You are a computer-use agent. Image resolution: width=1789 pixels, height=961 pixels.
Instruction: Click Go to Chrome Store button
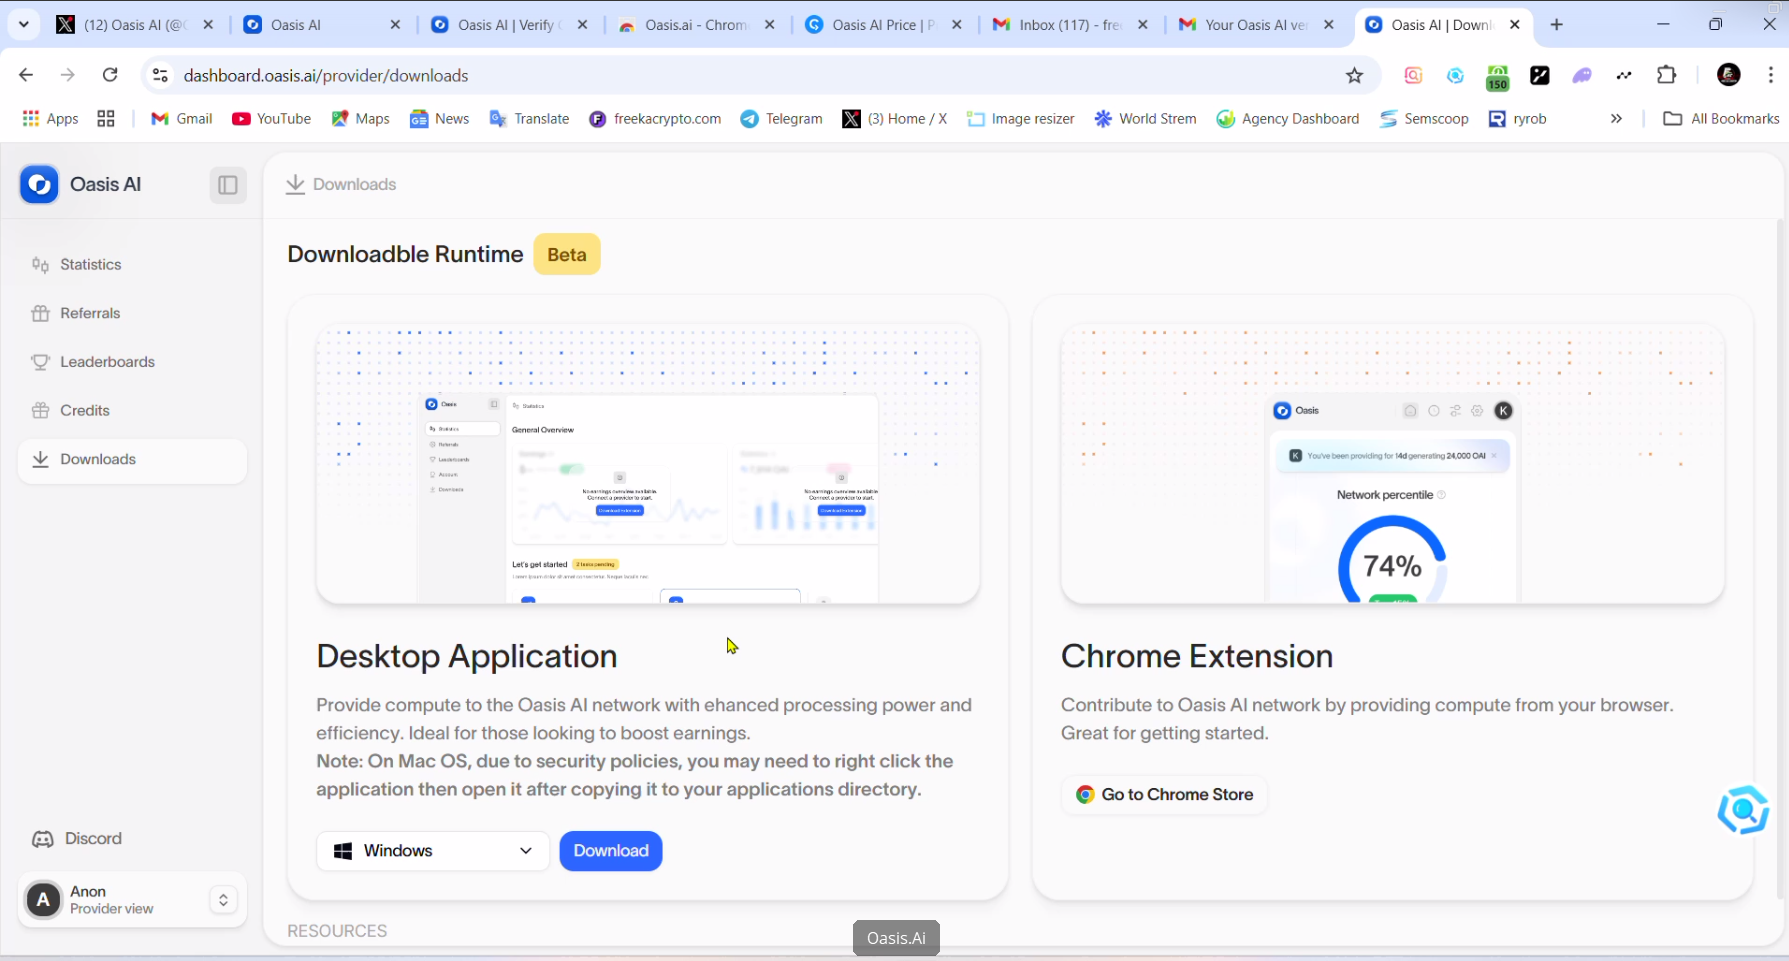click(x=1164, y=795)
